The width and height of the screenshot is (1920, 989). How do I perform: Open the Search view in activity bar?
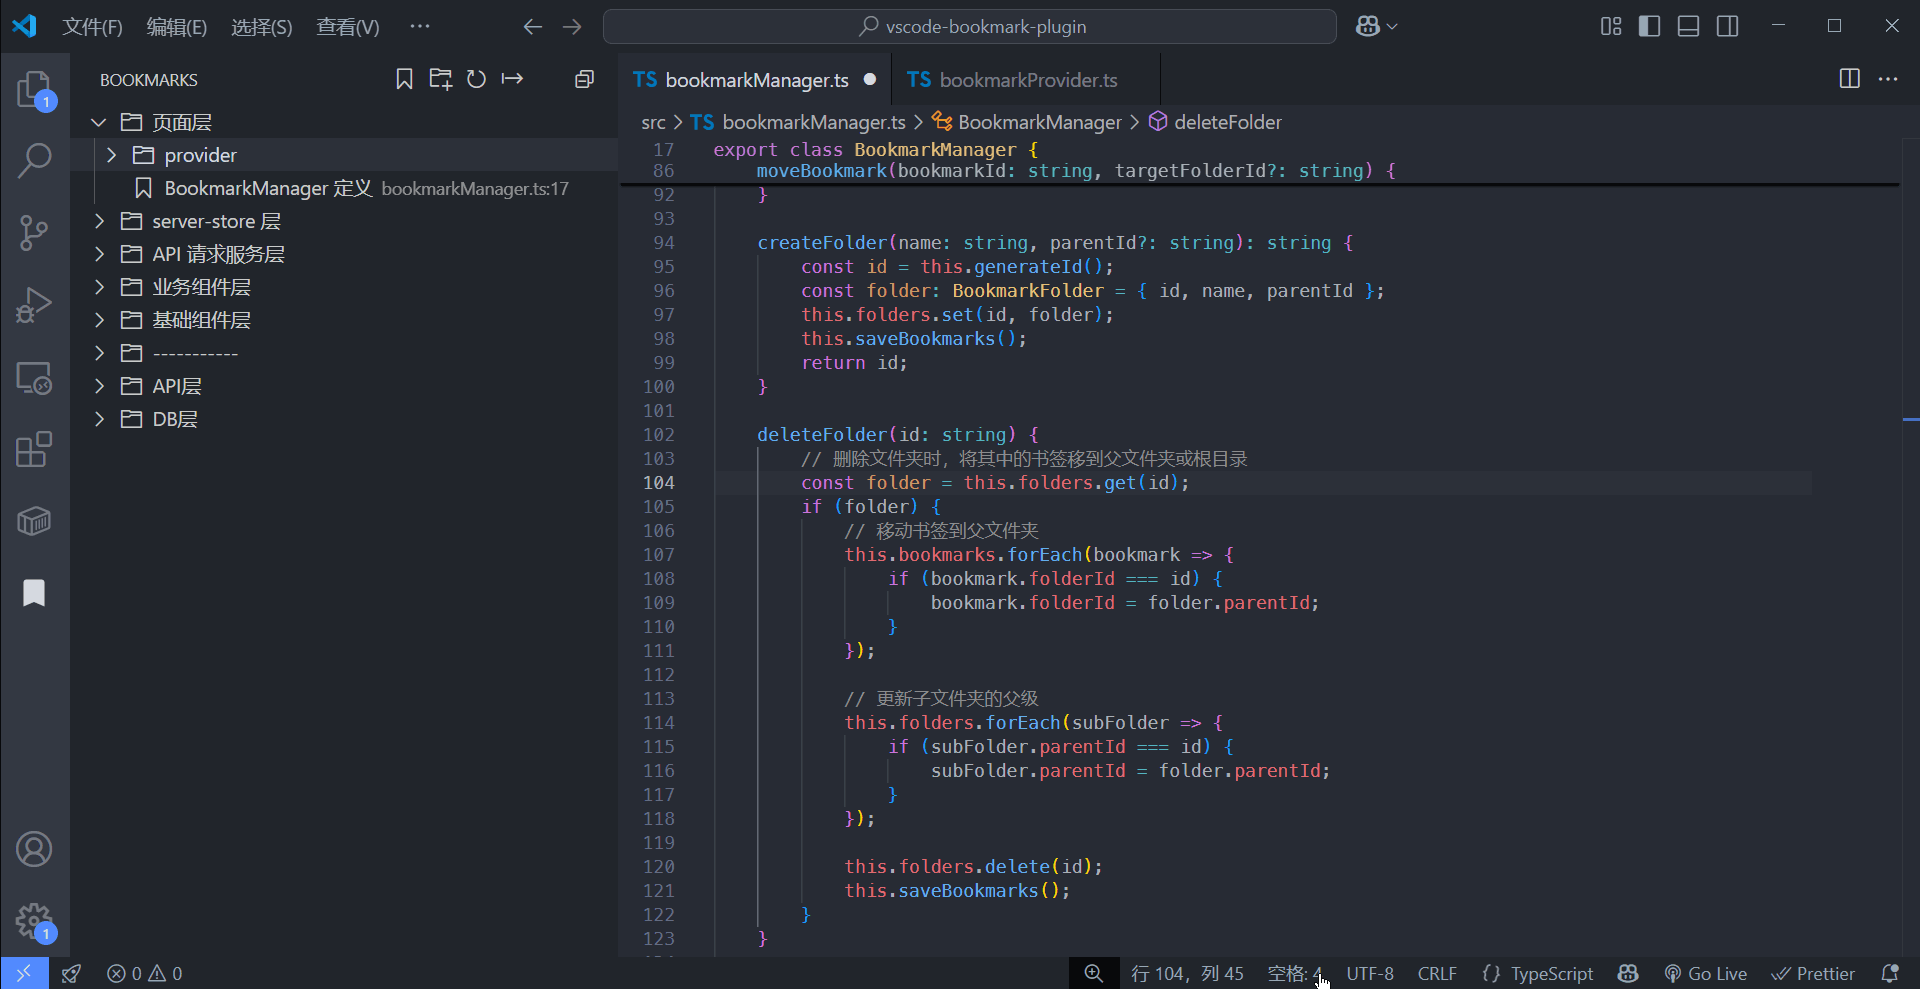(35, 160)
